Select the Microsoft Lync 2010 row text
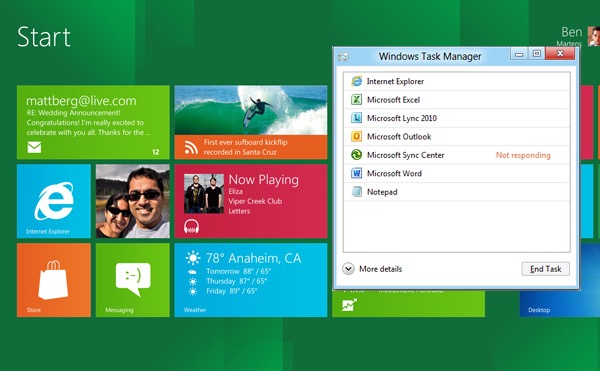Viewport: 600px width, 371px height. click(402, 118)
